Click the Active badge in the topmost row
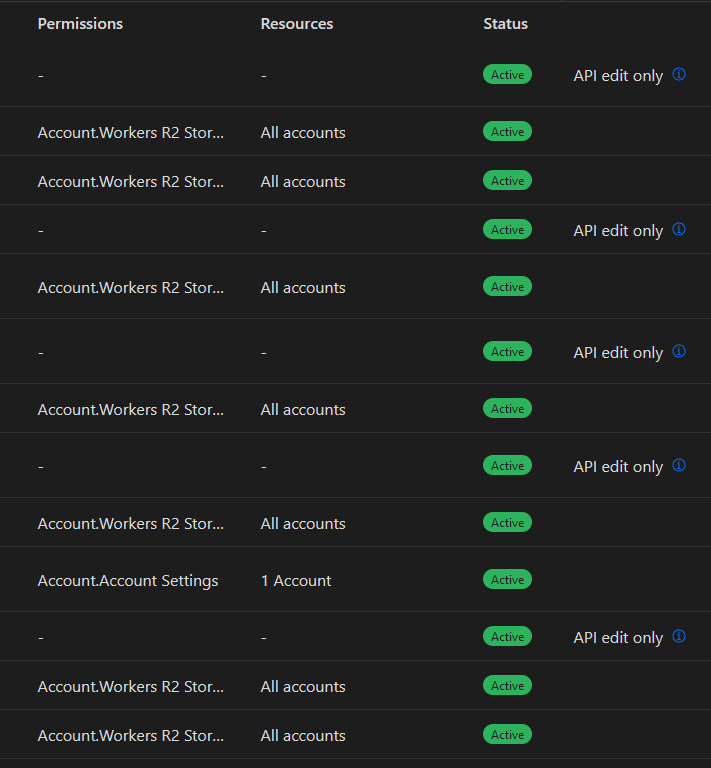Screen dimensions: 711x768 (507, 75)
